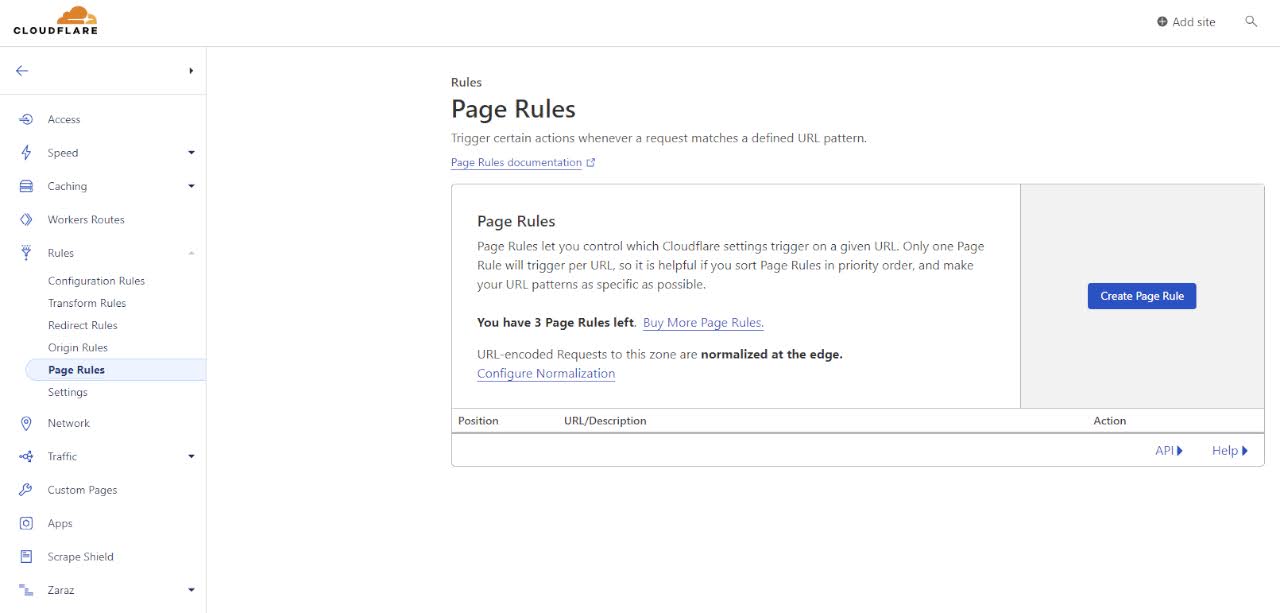Click the URL/Description column header

(x=605, y=421)
